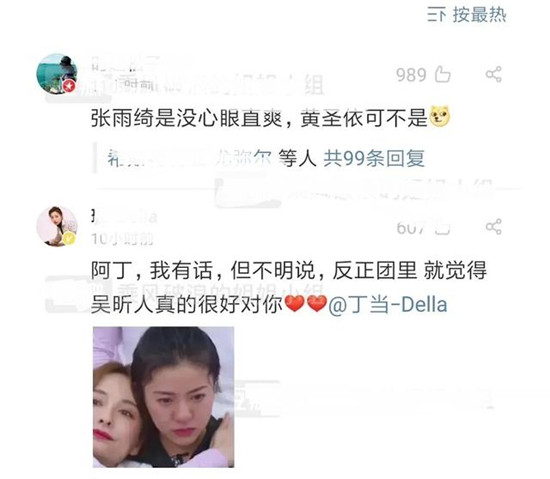Like the comment with 989 likes

tap(443, 74)
